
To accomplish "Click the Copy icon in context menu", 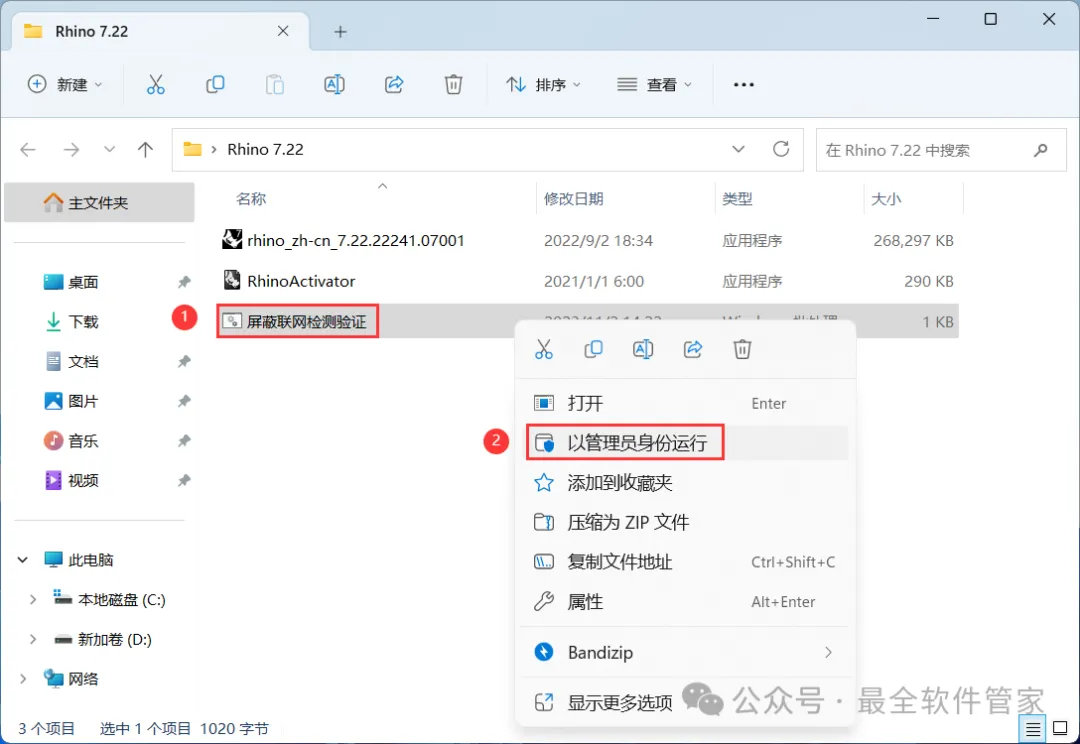I will [x=593, y=349].
